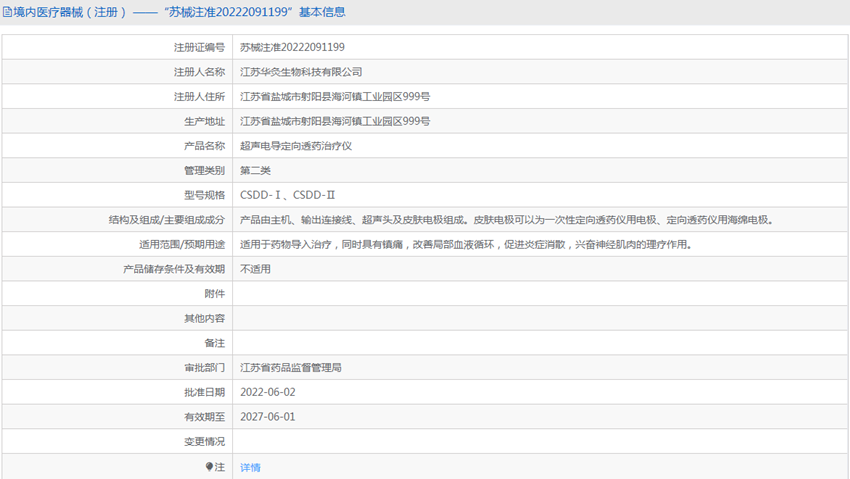Viewport: 850px width, 479px height.
Task: Select registration number value 苏械注准20222091199 in table
Action: (292, 47)
